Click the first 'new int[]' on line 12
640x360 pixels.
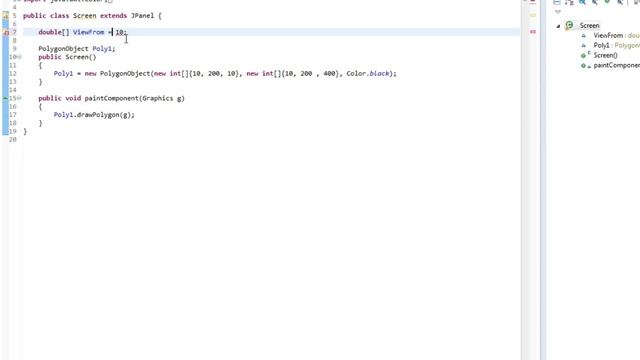(171, 73)
